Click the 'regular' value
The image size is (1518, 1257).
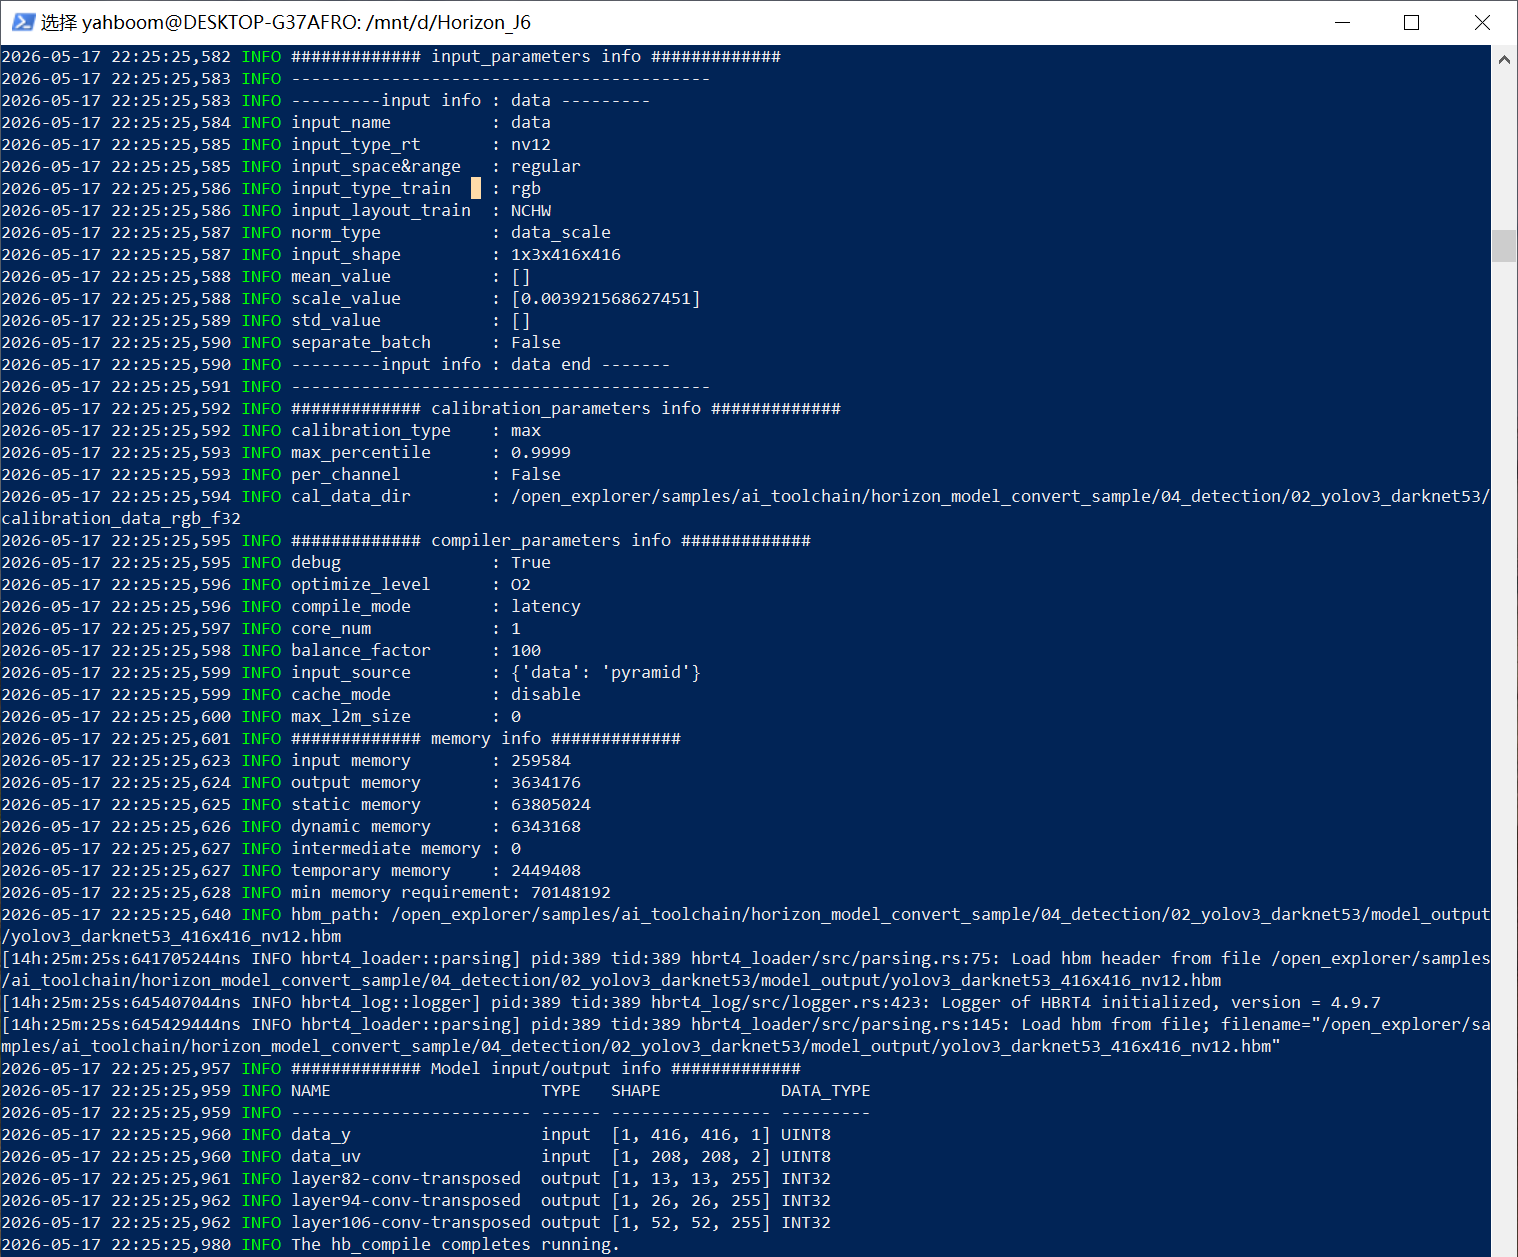coord(546,166)
